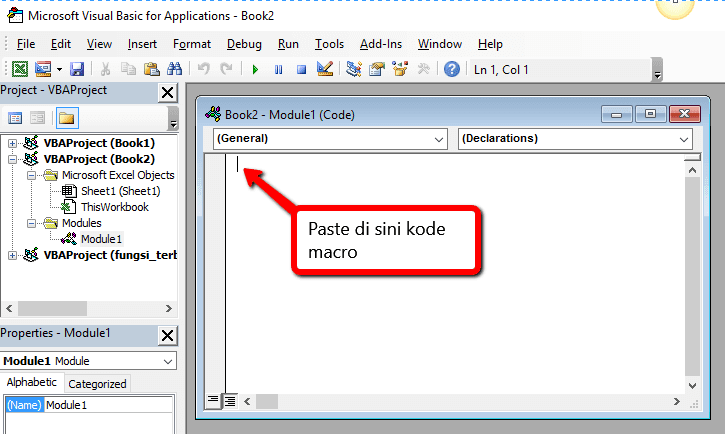The width and height of the screenshot is (725, 434).
Task: Close the Properties - Module1 pane
Action: click(x=167, y=336)
